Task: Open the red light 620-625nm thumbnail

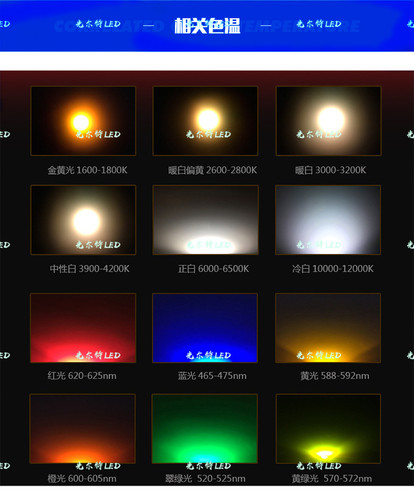Action: click(x=83, y=328)
